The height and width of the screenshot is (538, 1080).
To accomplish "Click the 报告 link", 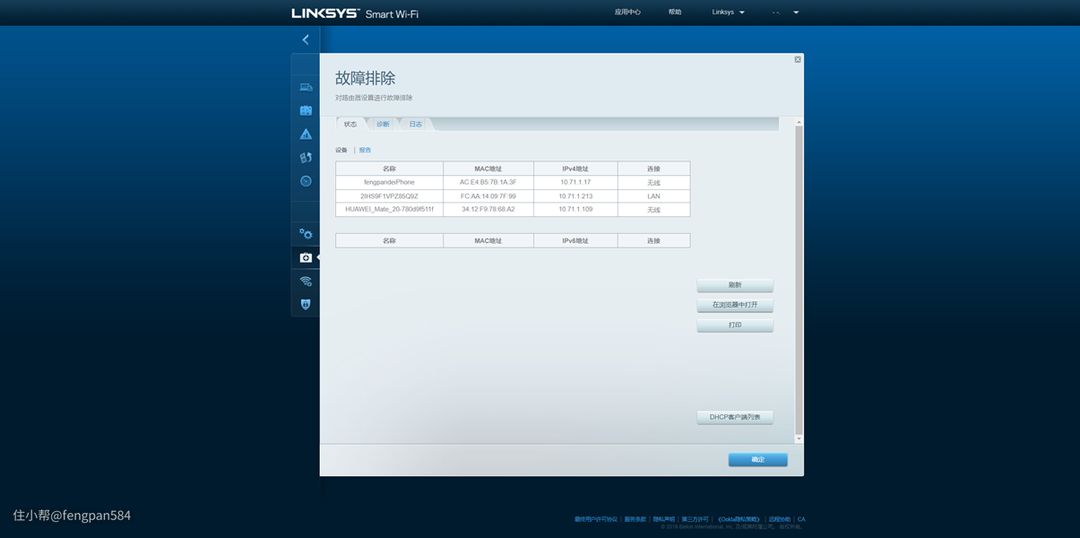I will [365, 150].
